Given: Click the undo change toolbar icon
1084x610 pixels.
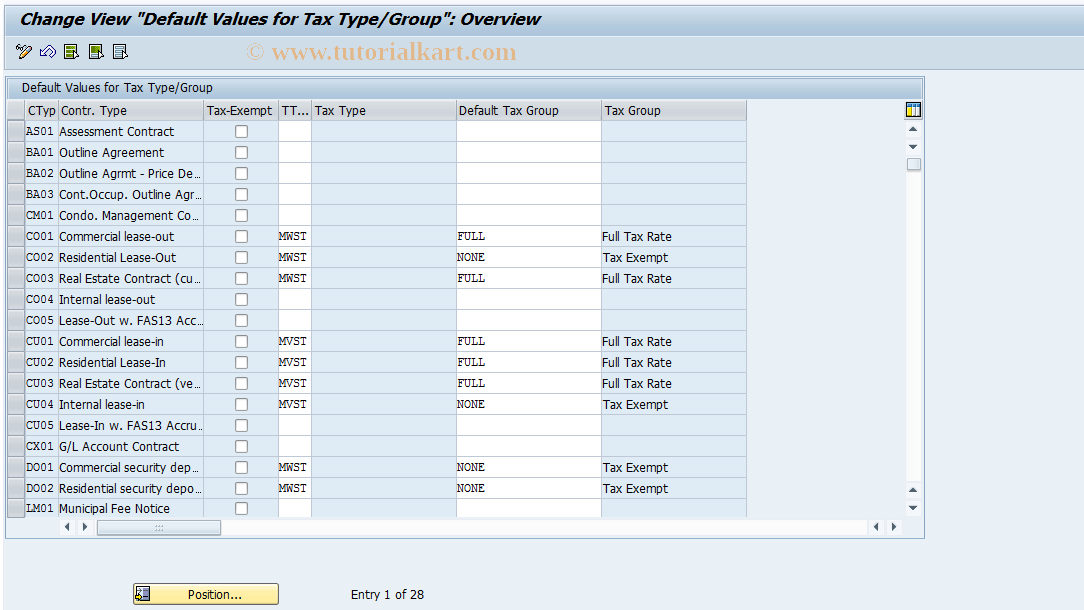Looking at the screenshot, I should tap(48, 51).
